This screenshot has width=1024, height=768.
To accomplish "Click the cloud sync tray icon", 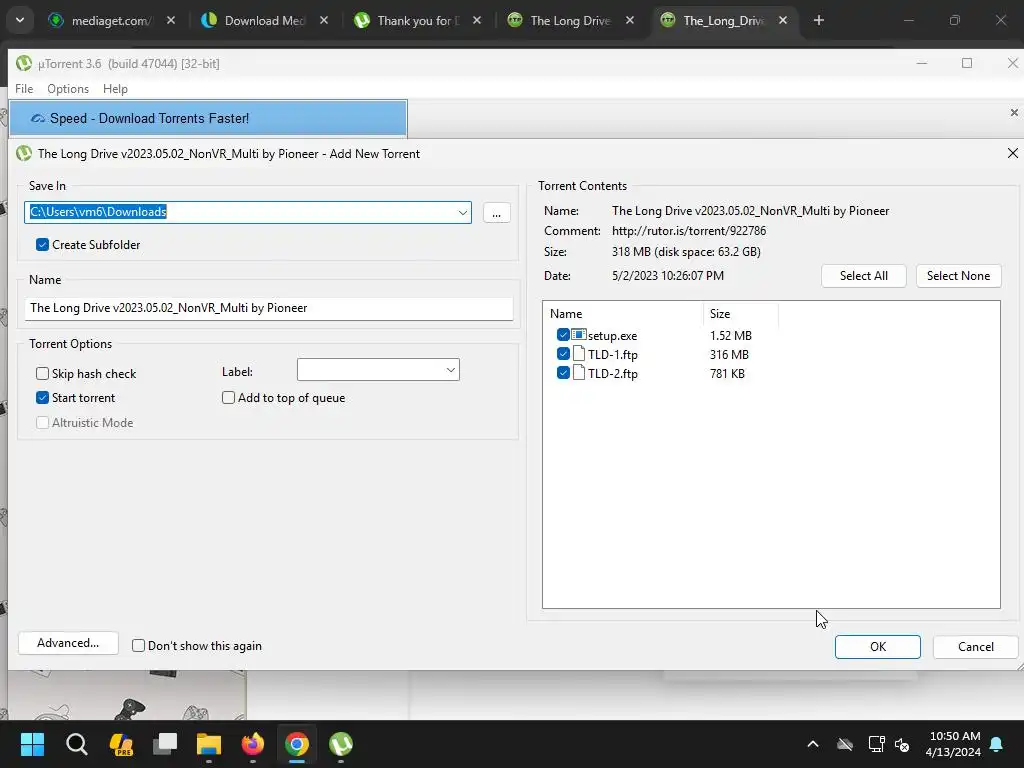I will click(845, 744).
